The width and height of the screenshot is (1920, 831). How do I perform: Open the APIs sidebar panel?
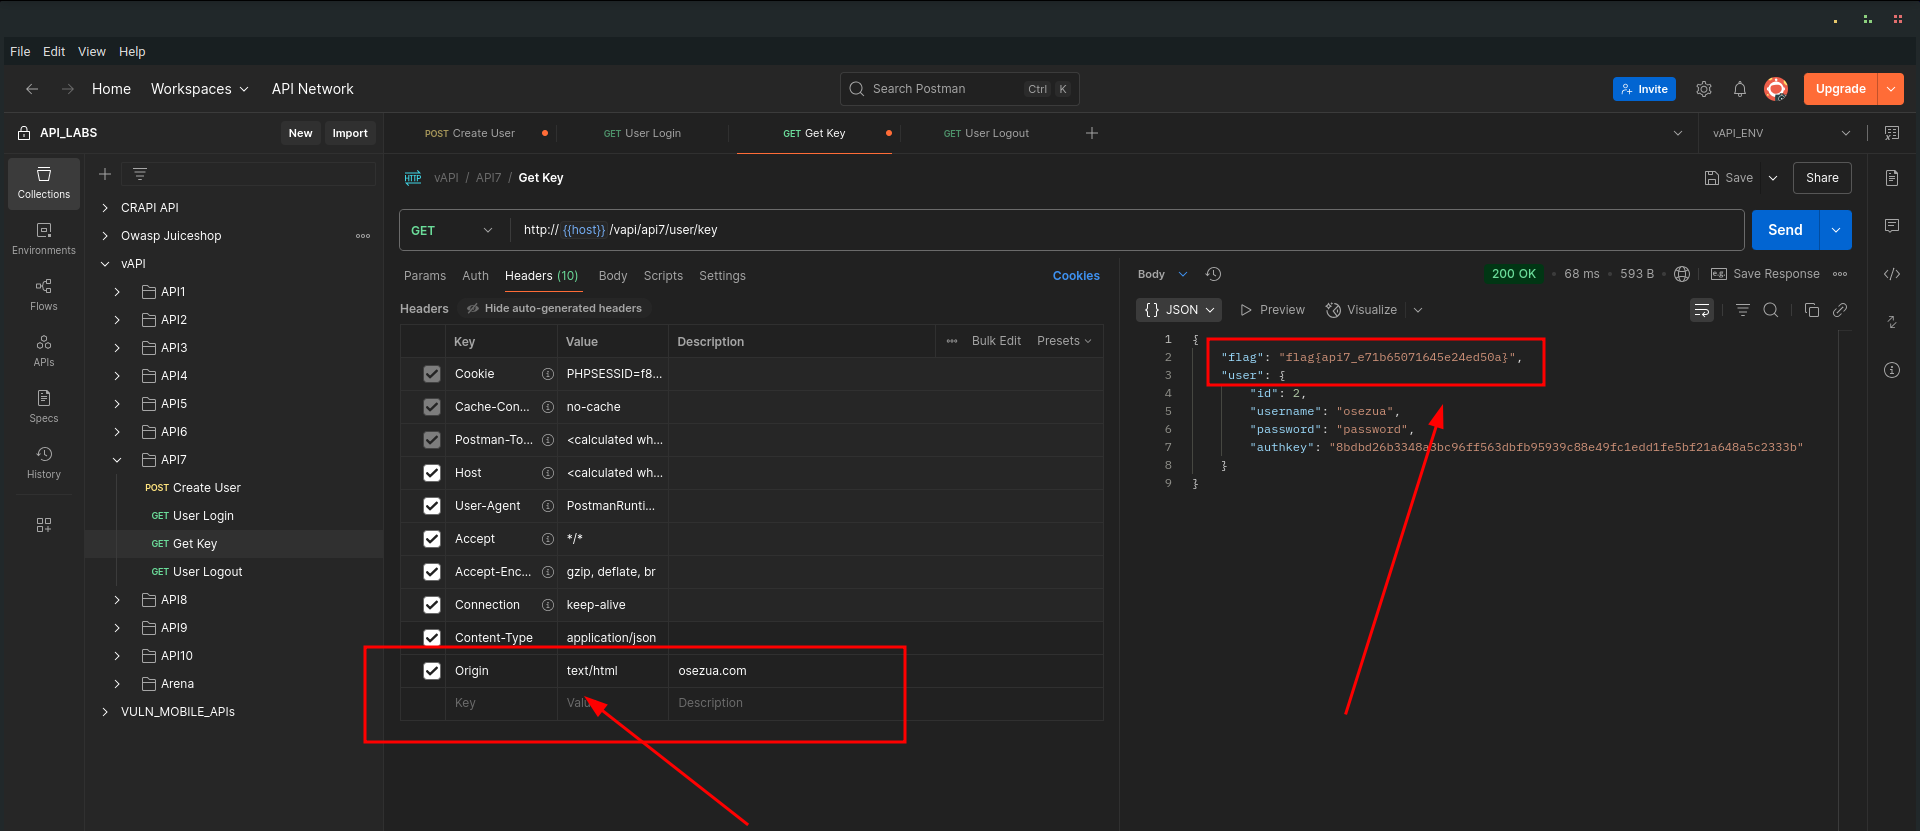point(44,351)
